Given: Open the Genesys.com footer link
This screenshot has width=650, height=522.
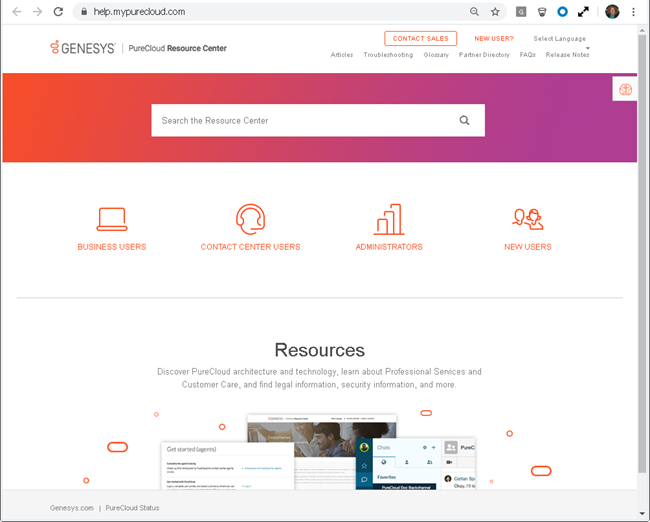Looking at the screenshot, I should (72, 508).
